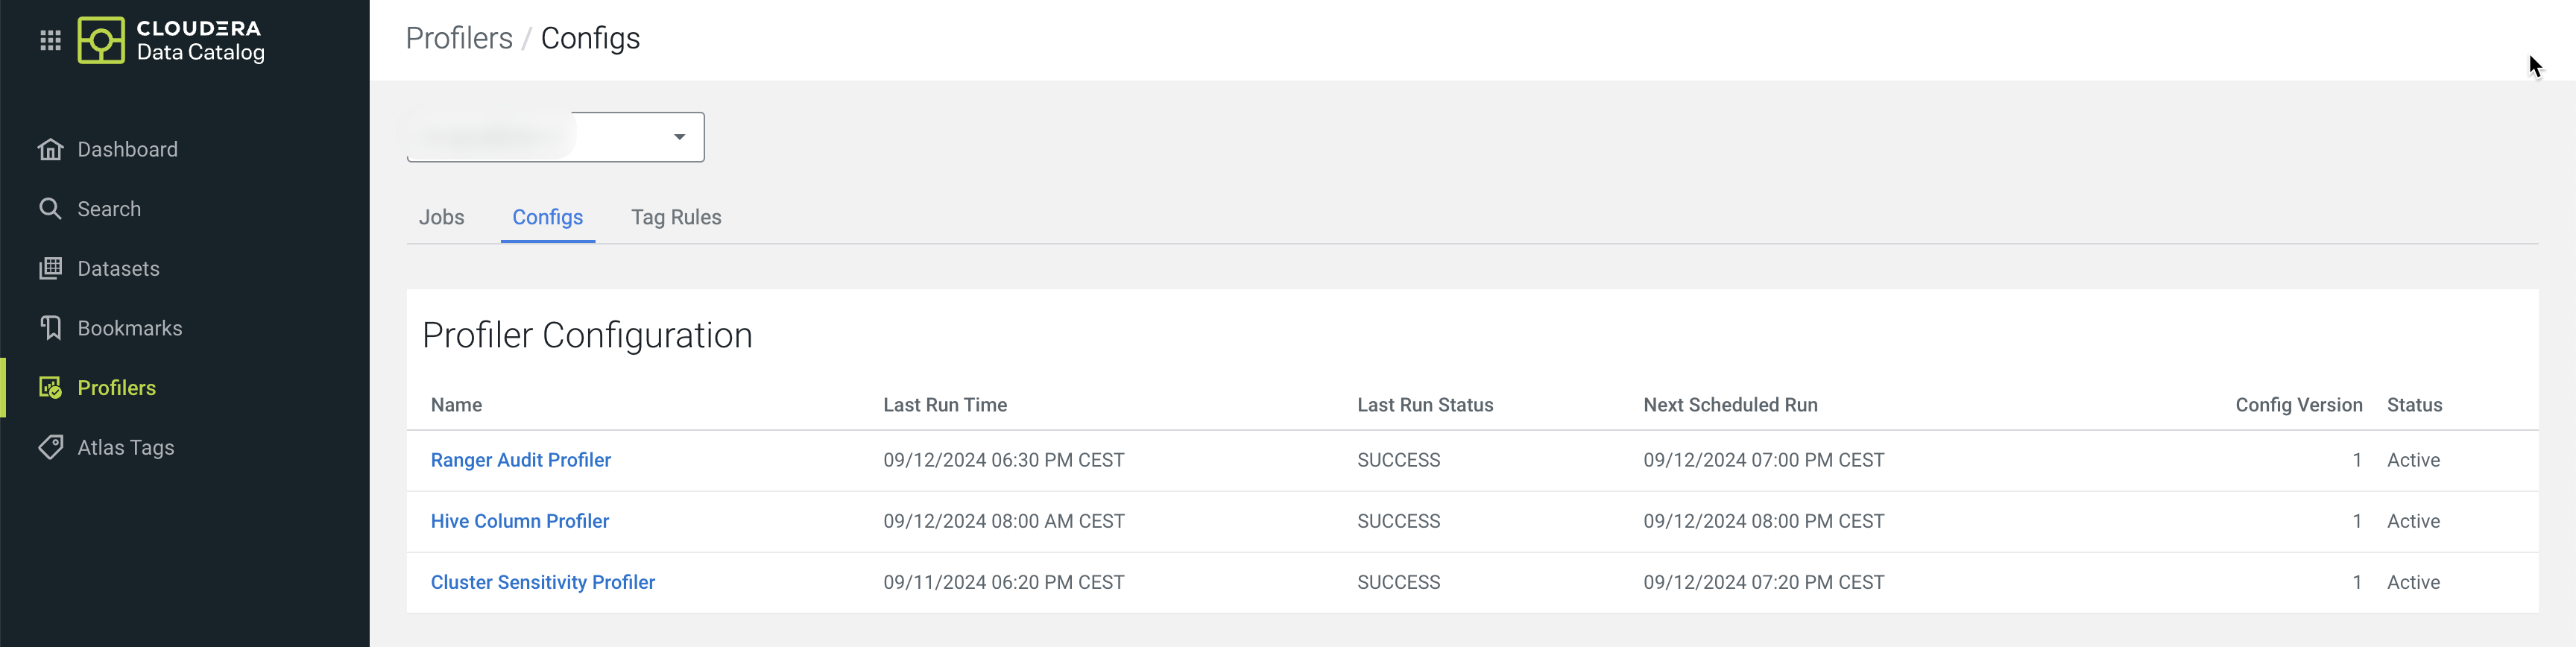Image resolution: width=2576 pixels, height=647 pixels.
Task: Open the Ranger Audit Profiler link
Action: [520, 460]
